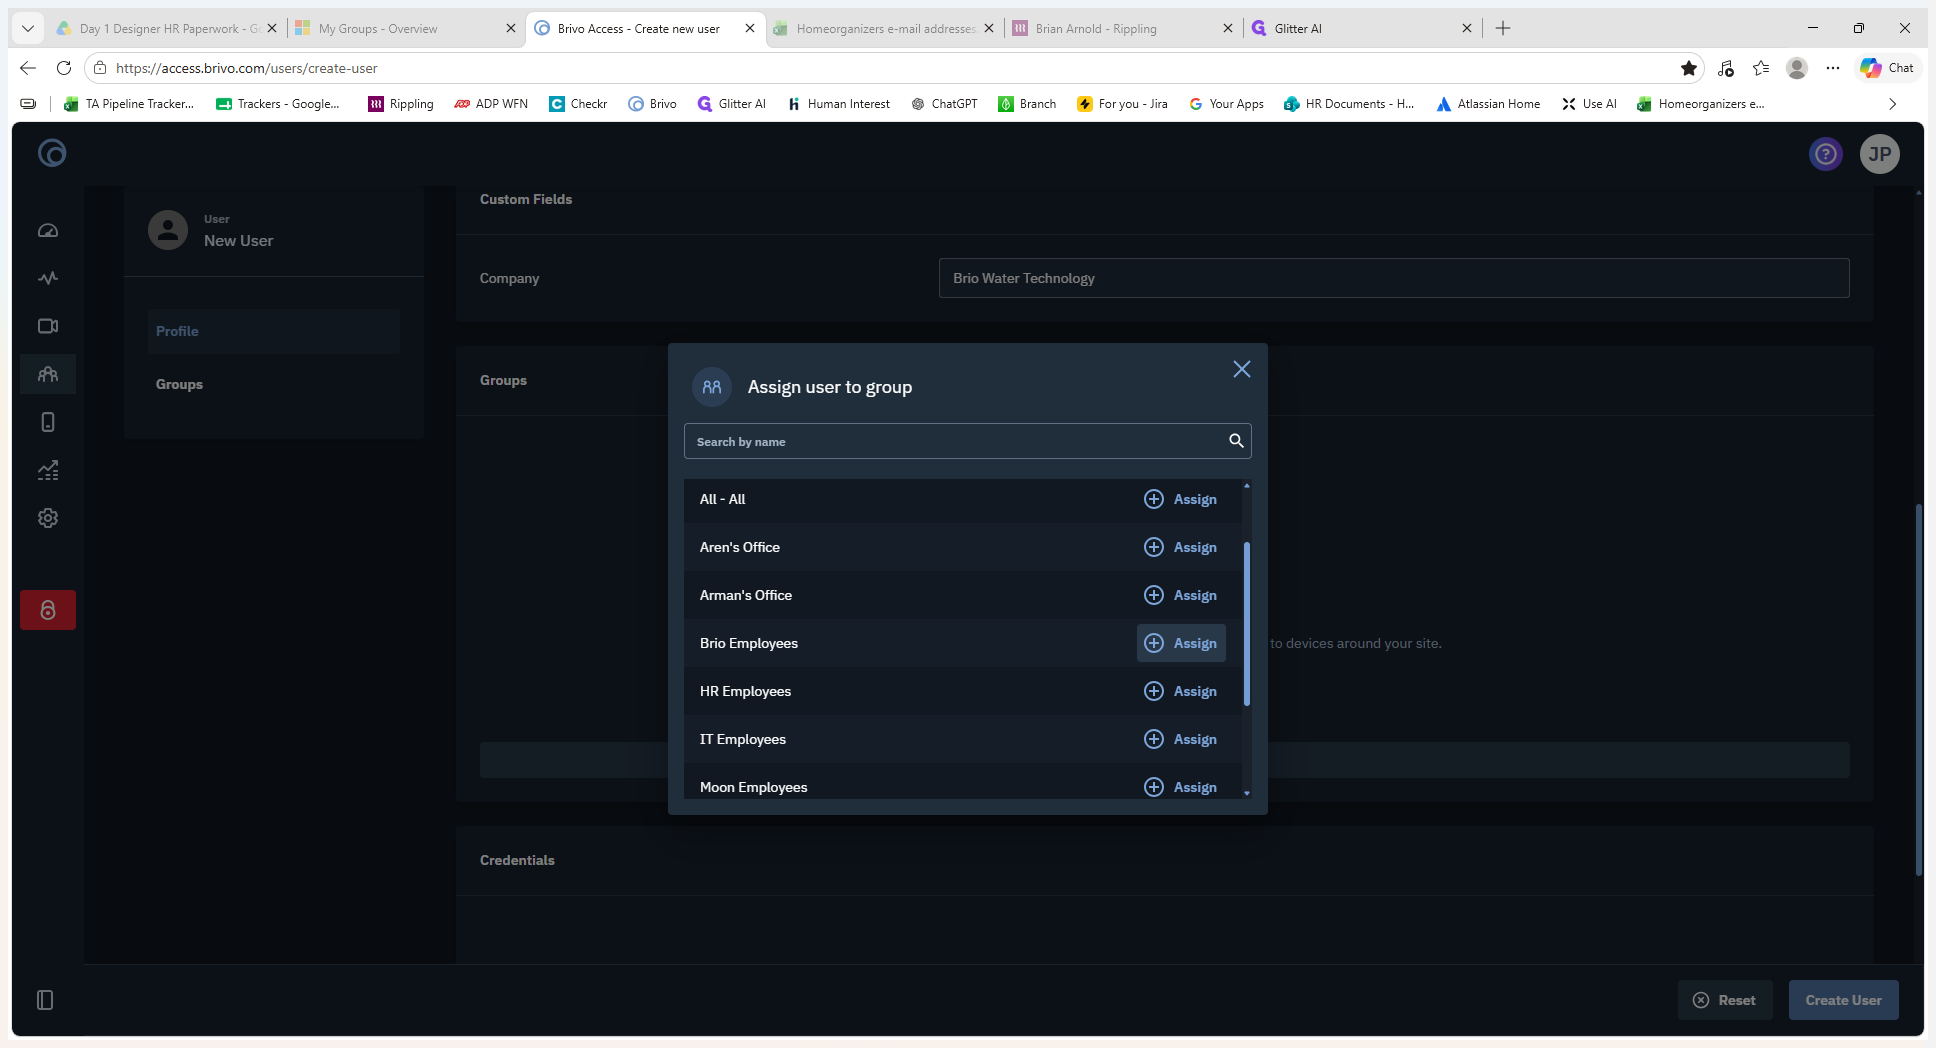Click the group list scroll down arrow
The image size is (1936, 1048).
coord(1247,793)
